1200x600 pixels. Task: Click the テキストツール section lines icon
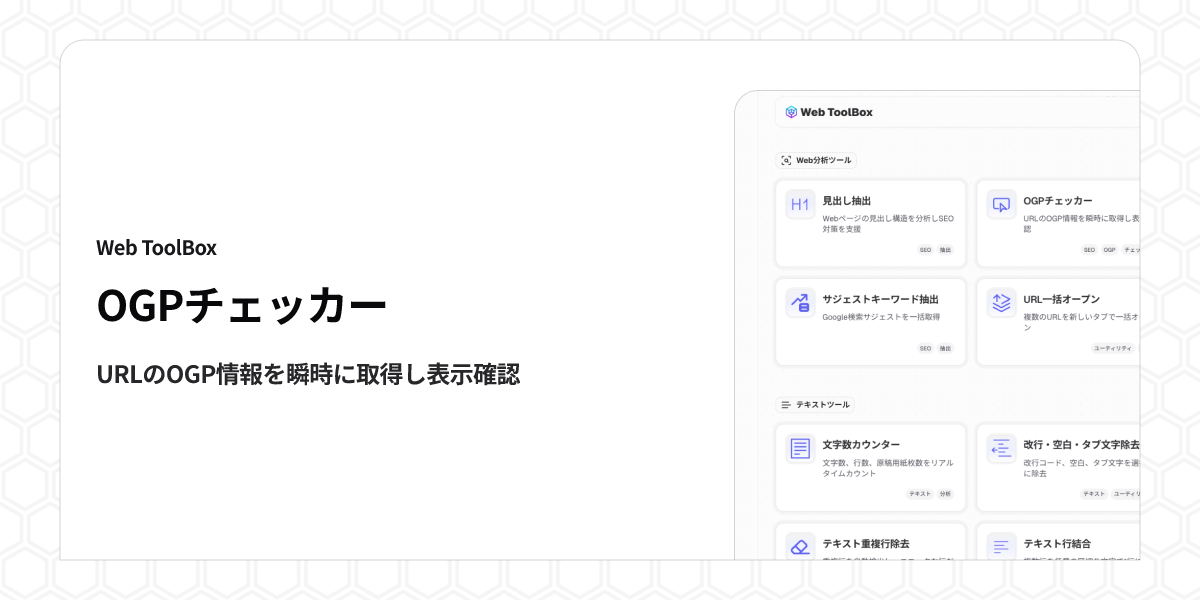point(786,405)
